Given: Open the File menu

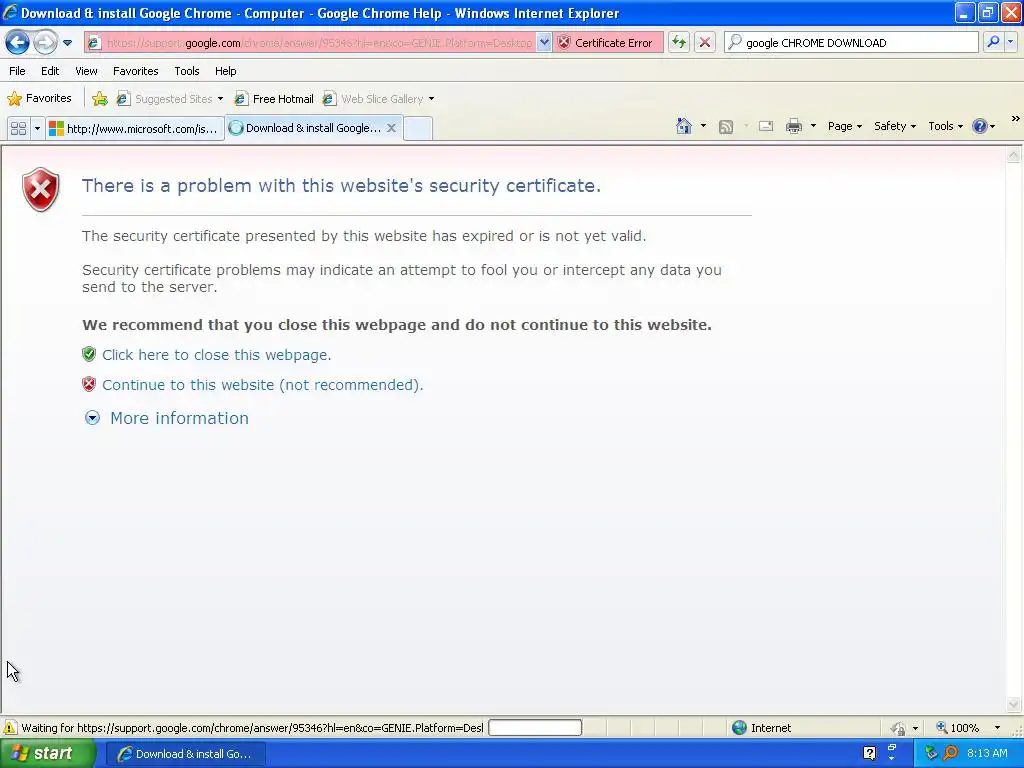Looking at the screenshot, I should point(18,71).
